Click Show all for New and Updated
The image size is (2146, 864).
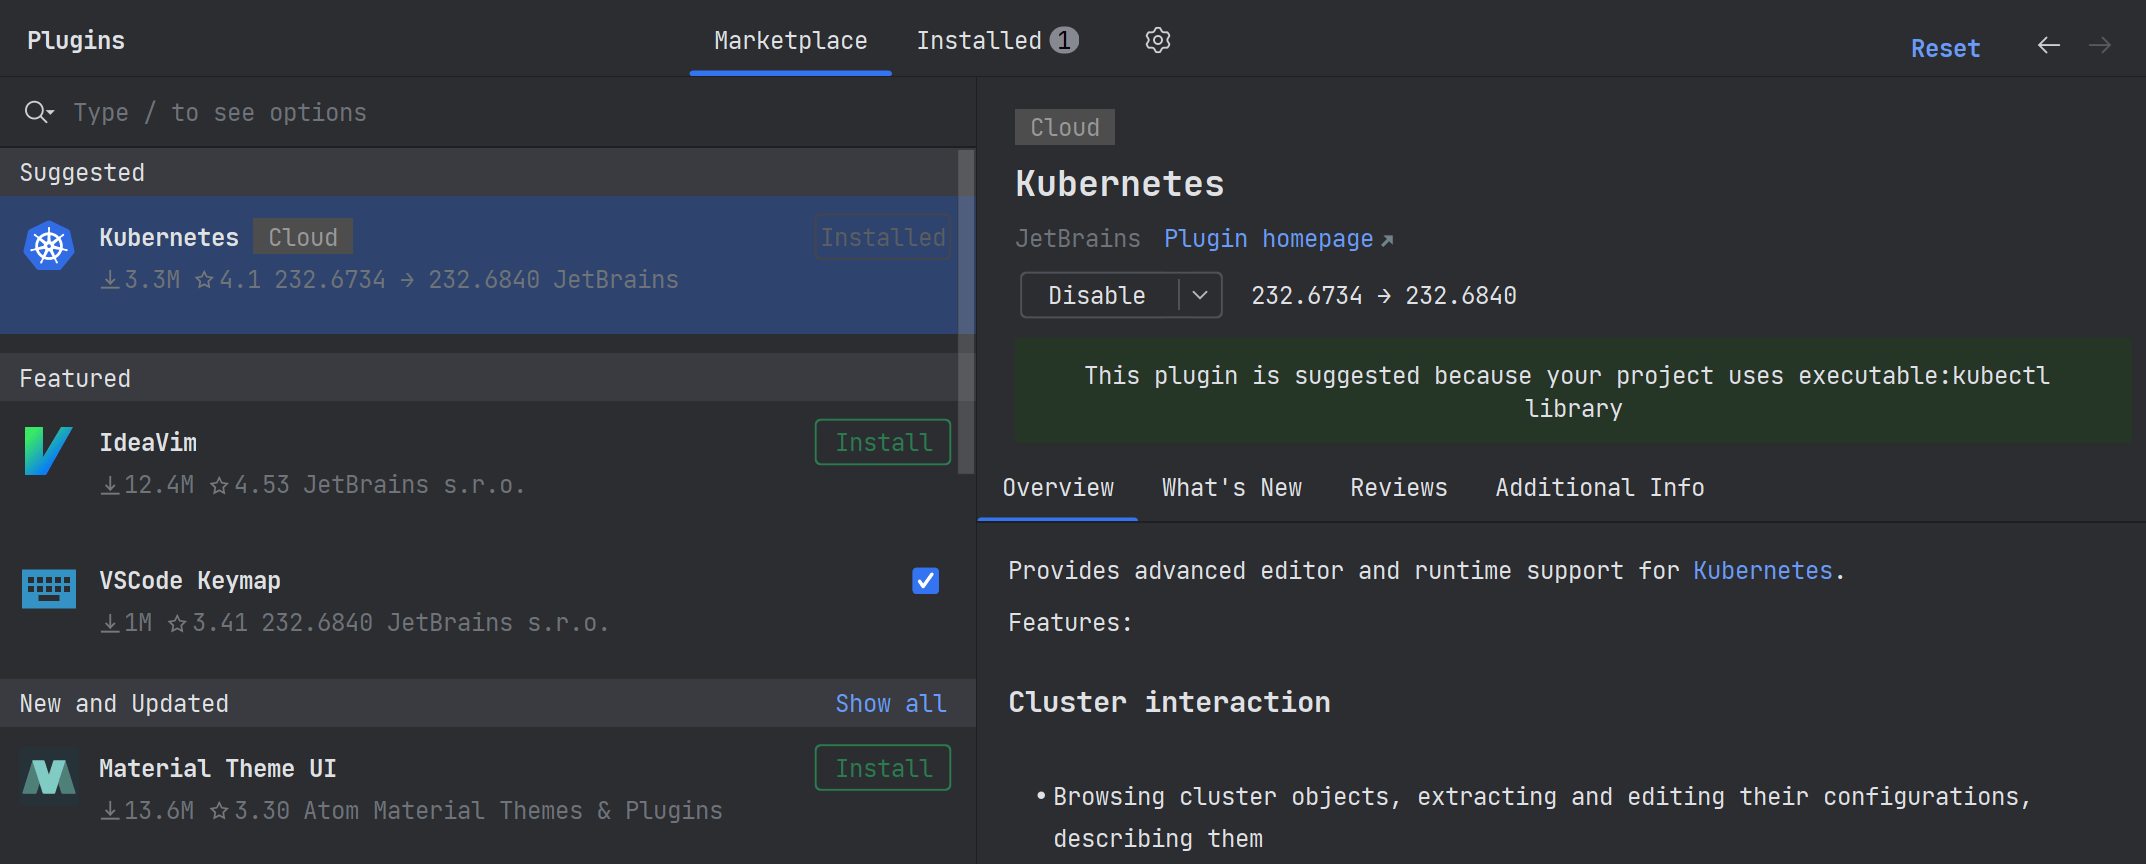(890, 704)
